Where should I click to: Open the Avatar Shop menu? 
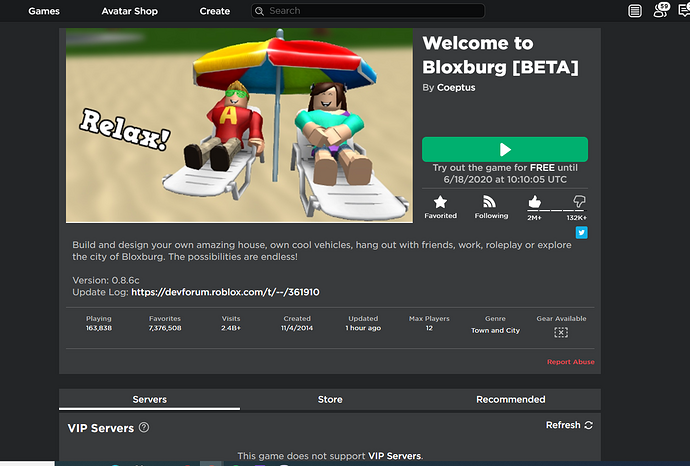pos(129,11)
